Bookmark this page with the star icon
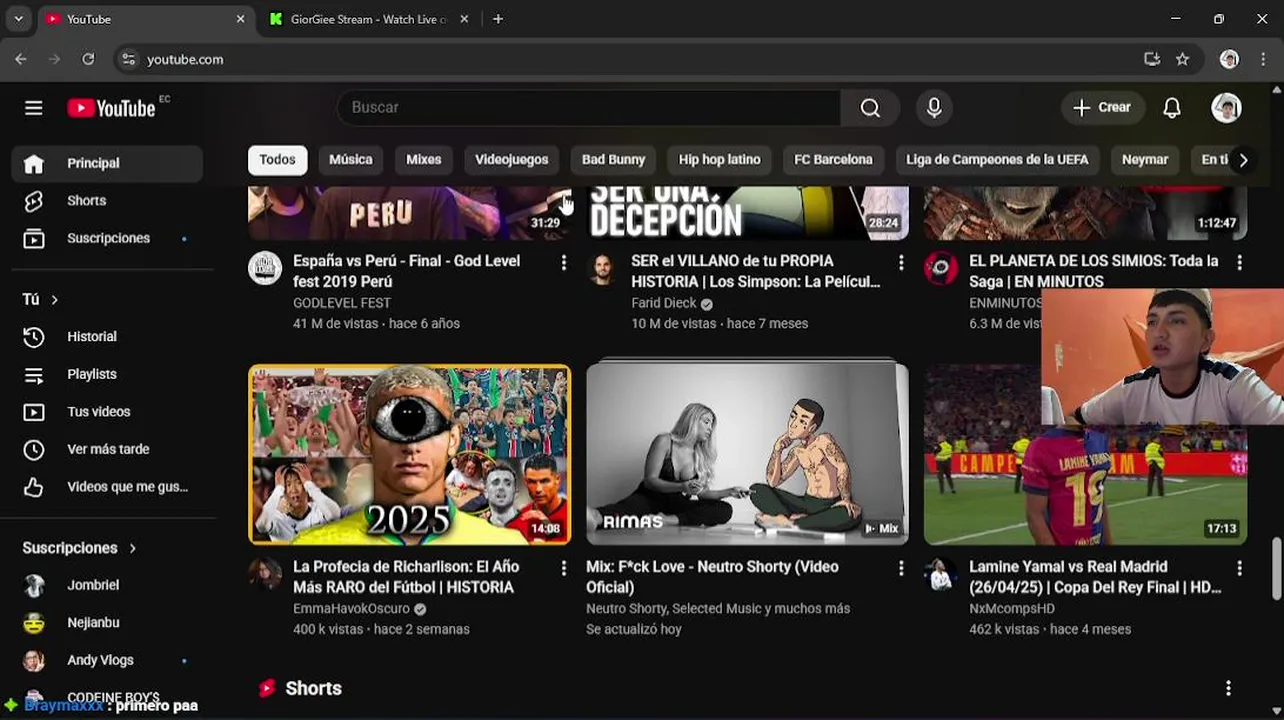 click(x=1182, y=59)
